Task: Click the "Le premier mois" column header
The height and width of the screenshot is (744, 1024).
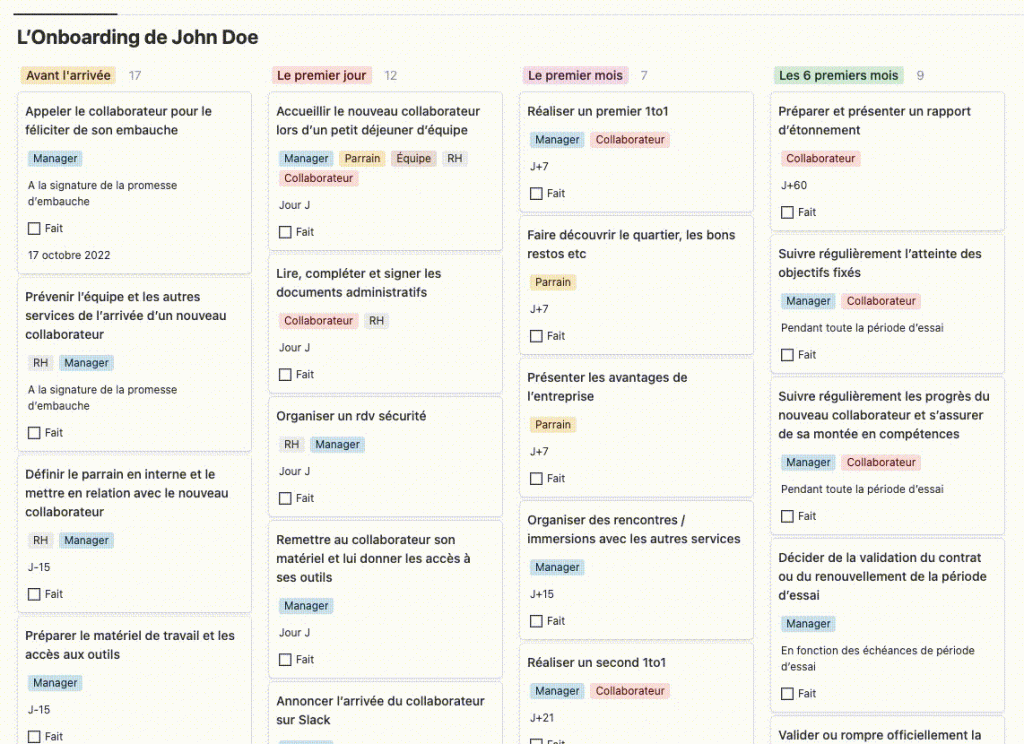Action: point(575,75)
